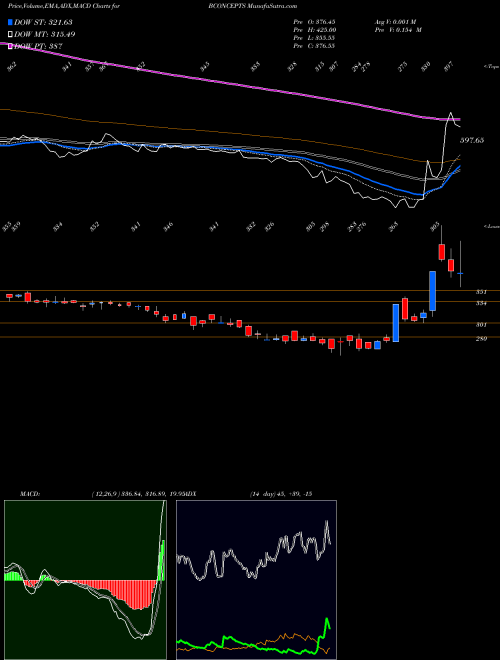Click the 'Pre C: 376.55' value

pos(314,46)
